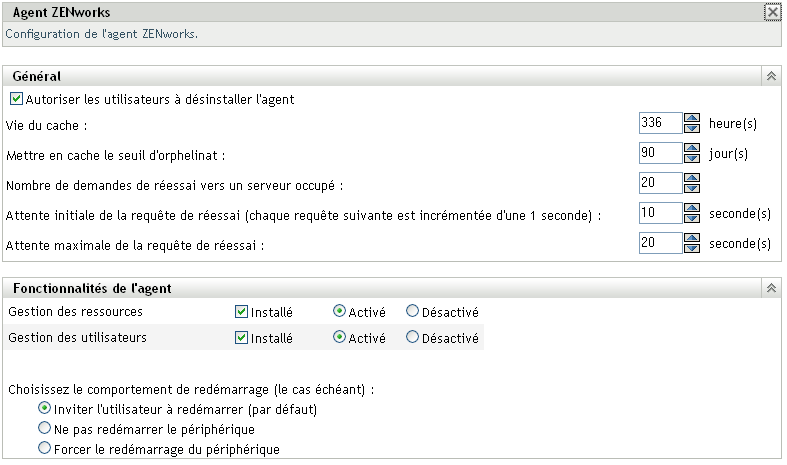
Task: Click the Attente maximale seconds input field
Action: (660, 243)
